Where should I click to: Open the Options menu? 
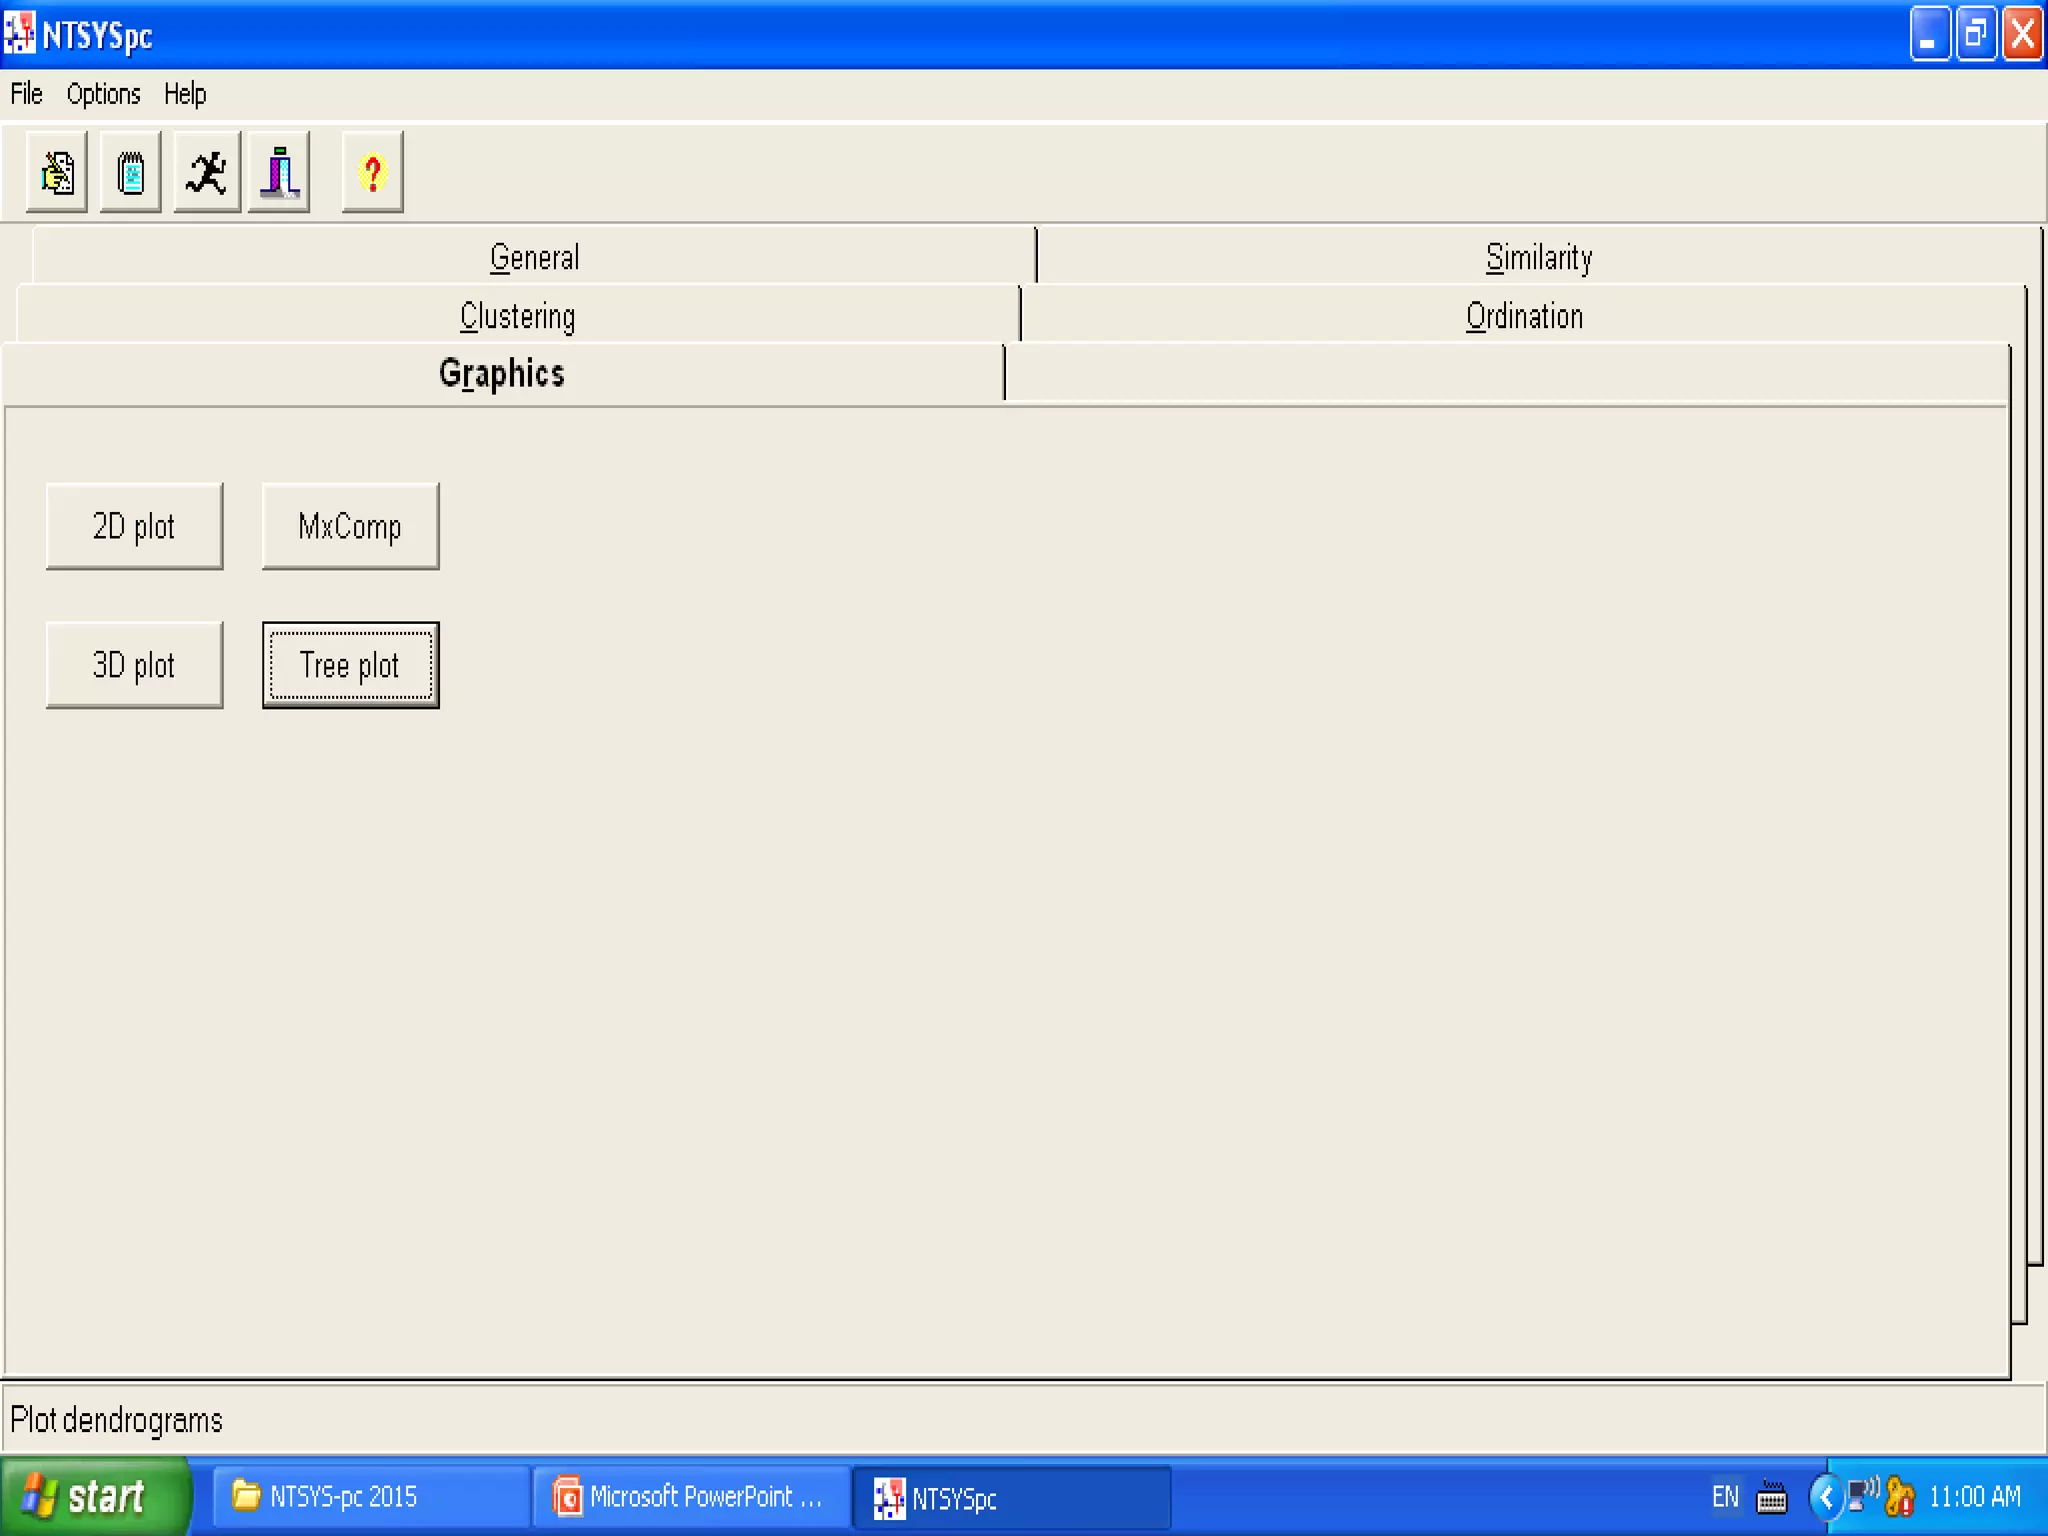[103, 94]
